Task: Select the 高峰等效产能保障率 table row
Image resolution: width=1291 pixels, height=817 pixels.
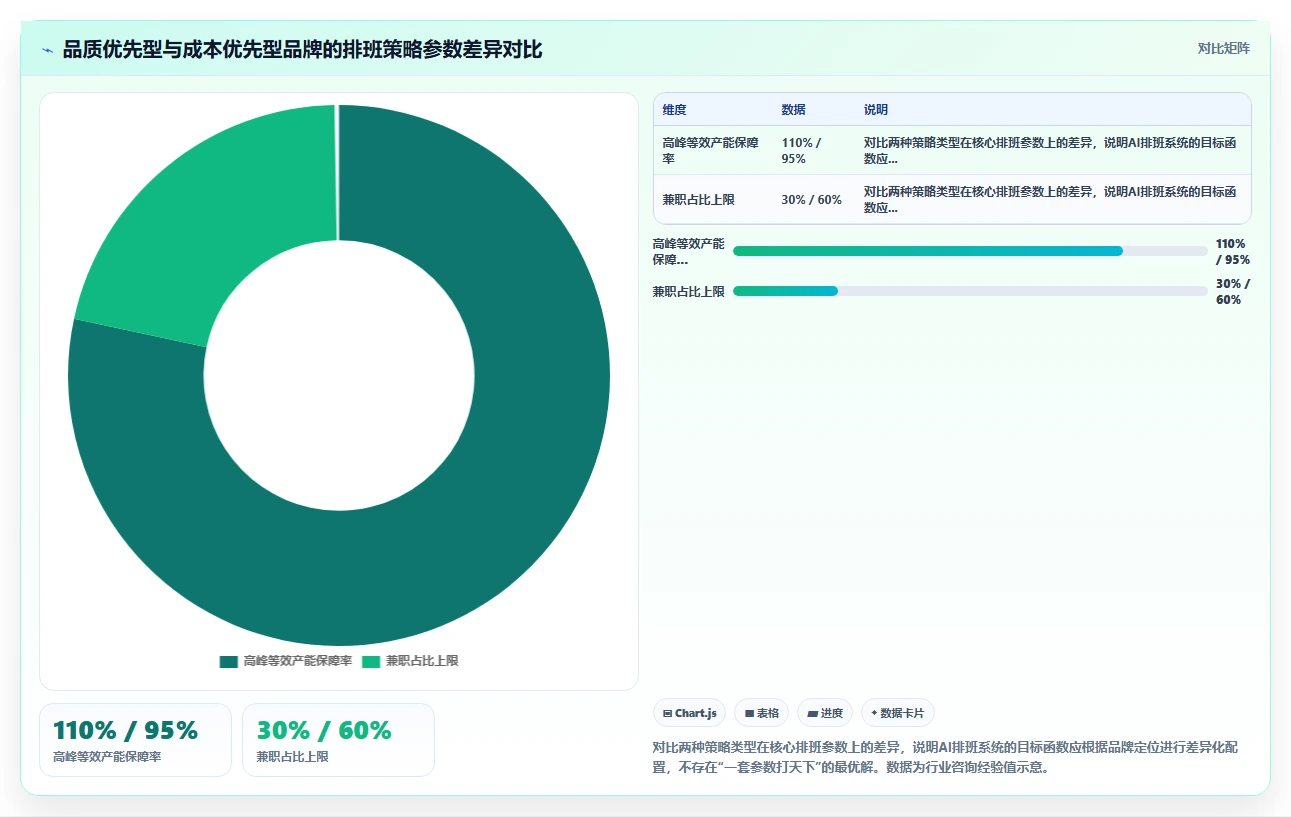Action: [x=952, y=151]
